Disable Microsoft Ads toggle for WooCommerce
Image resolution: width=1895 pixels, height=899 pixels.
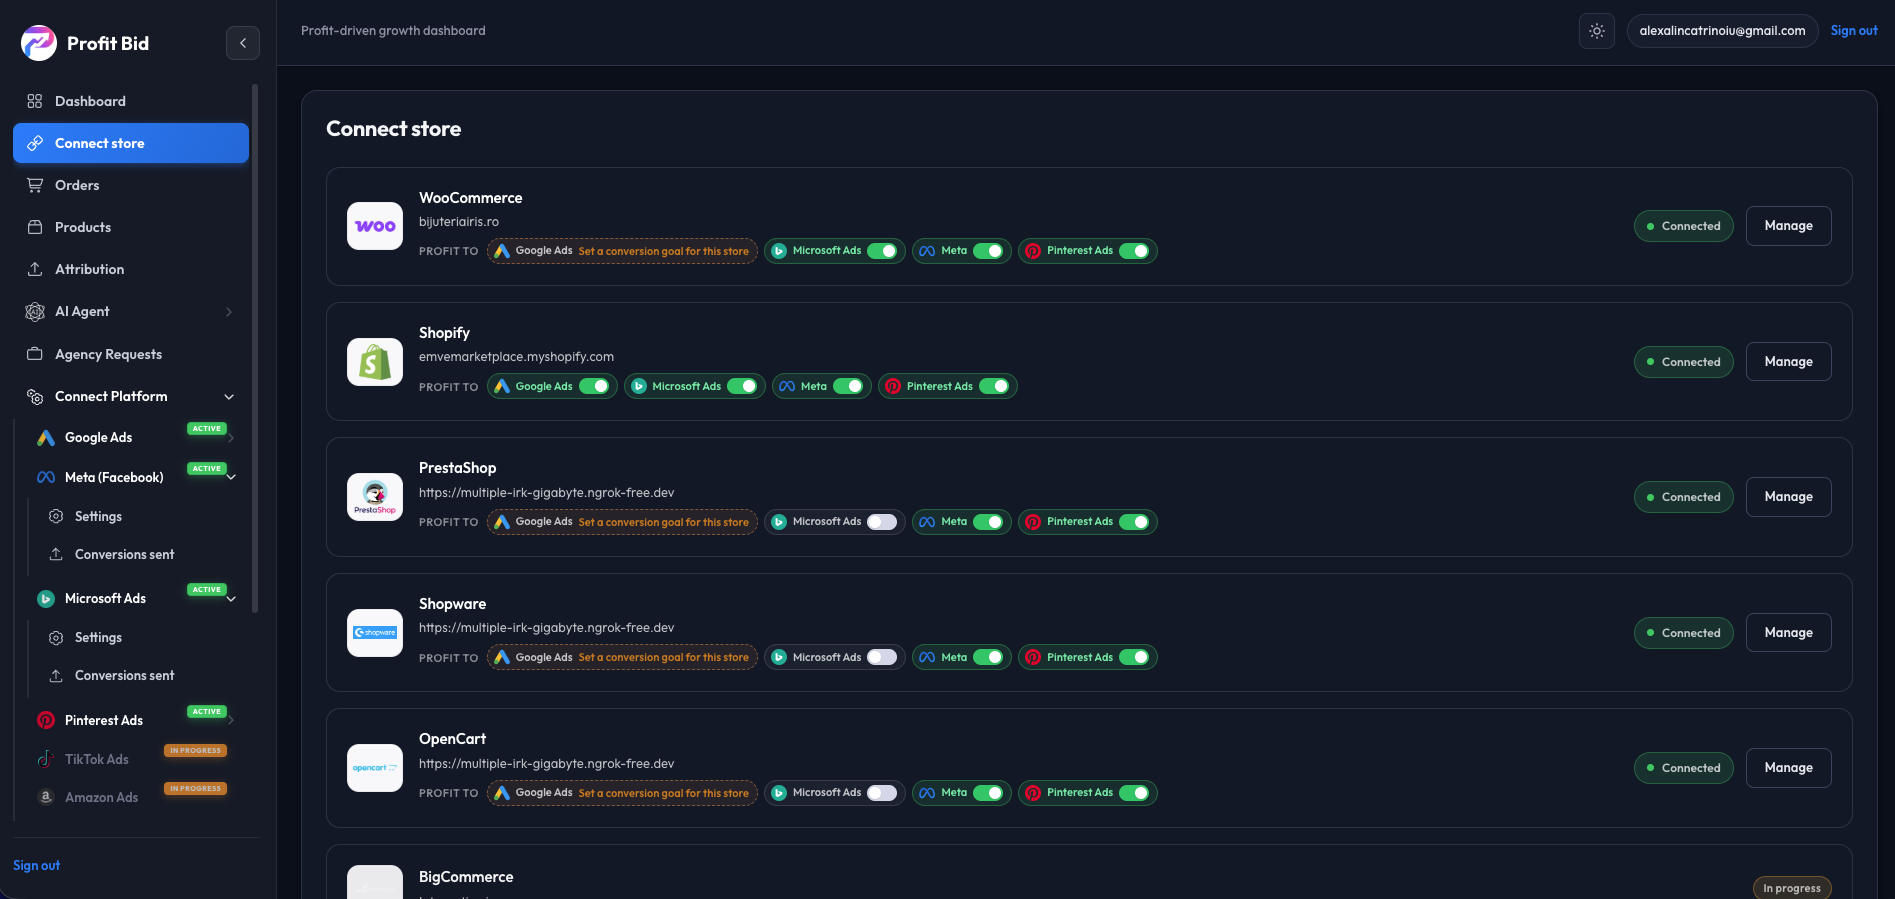pos(882,251)
